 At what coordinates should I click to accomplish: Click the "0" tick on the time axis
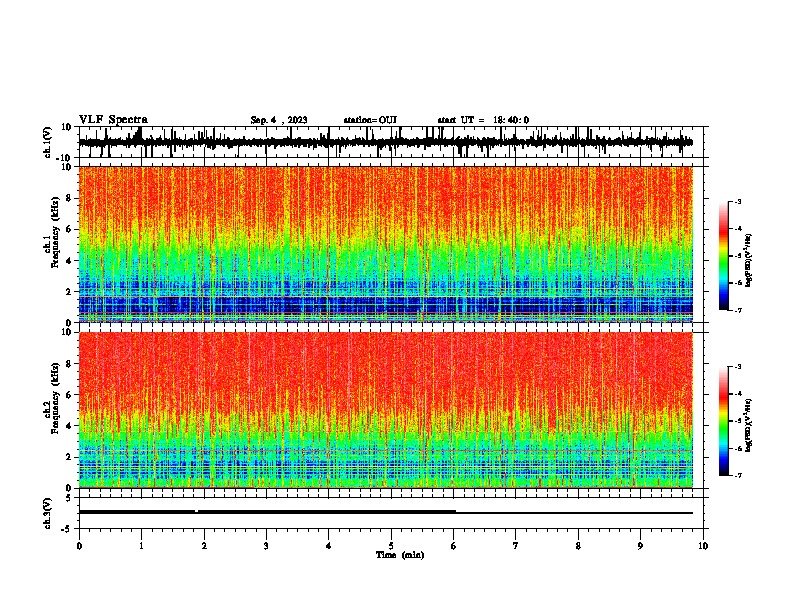[79, 546]
